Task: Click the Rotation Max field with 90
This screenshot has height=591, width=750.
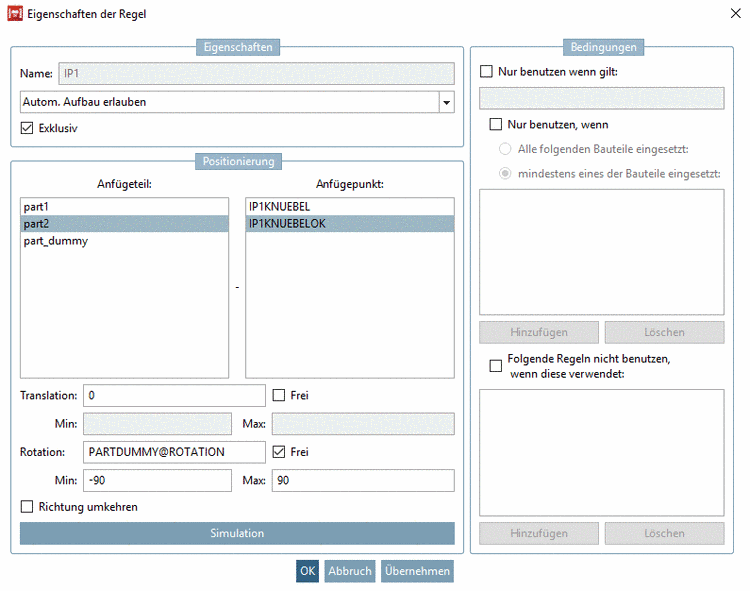Action: pos(363,481)
